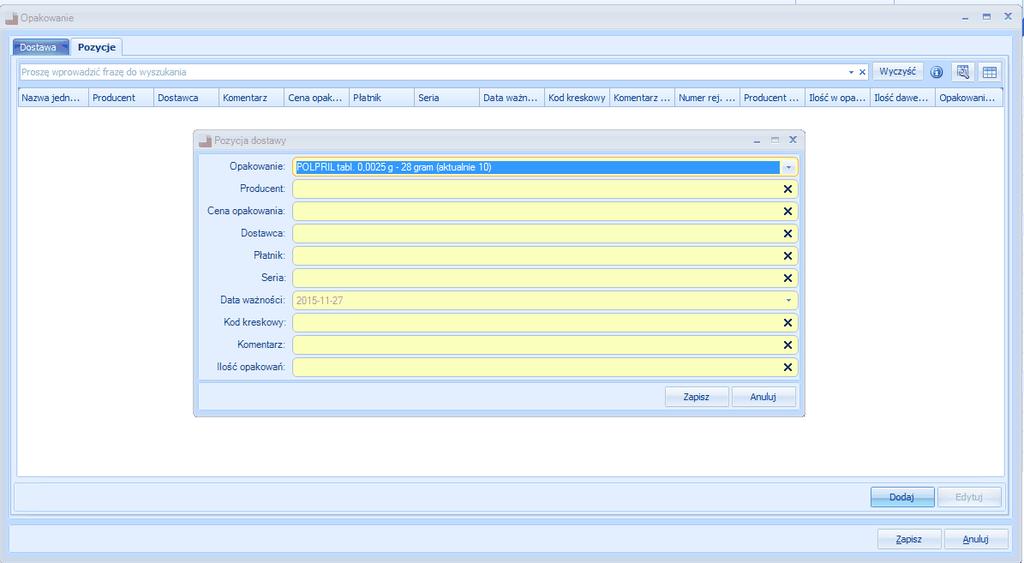
Task: Clear the Komentarz field with its X
Action: coord(788,345)
